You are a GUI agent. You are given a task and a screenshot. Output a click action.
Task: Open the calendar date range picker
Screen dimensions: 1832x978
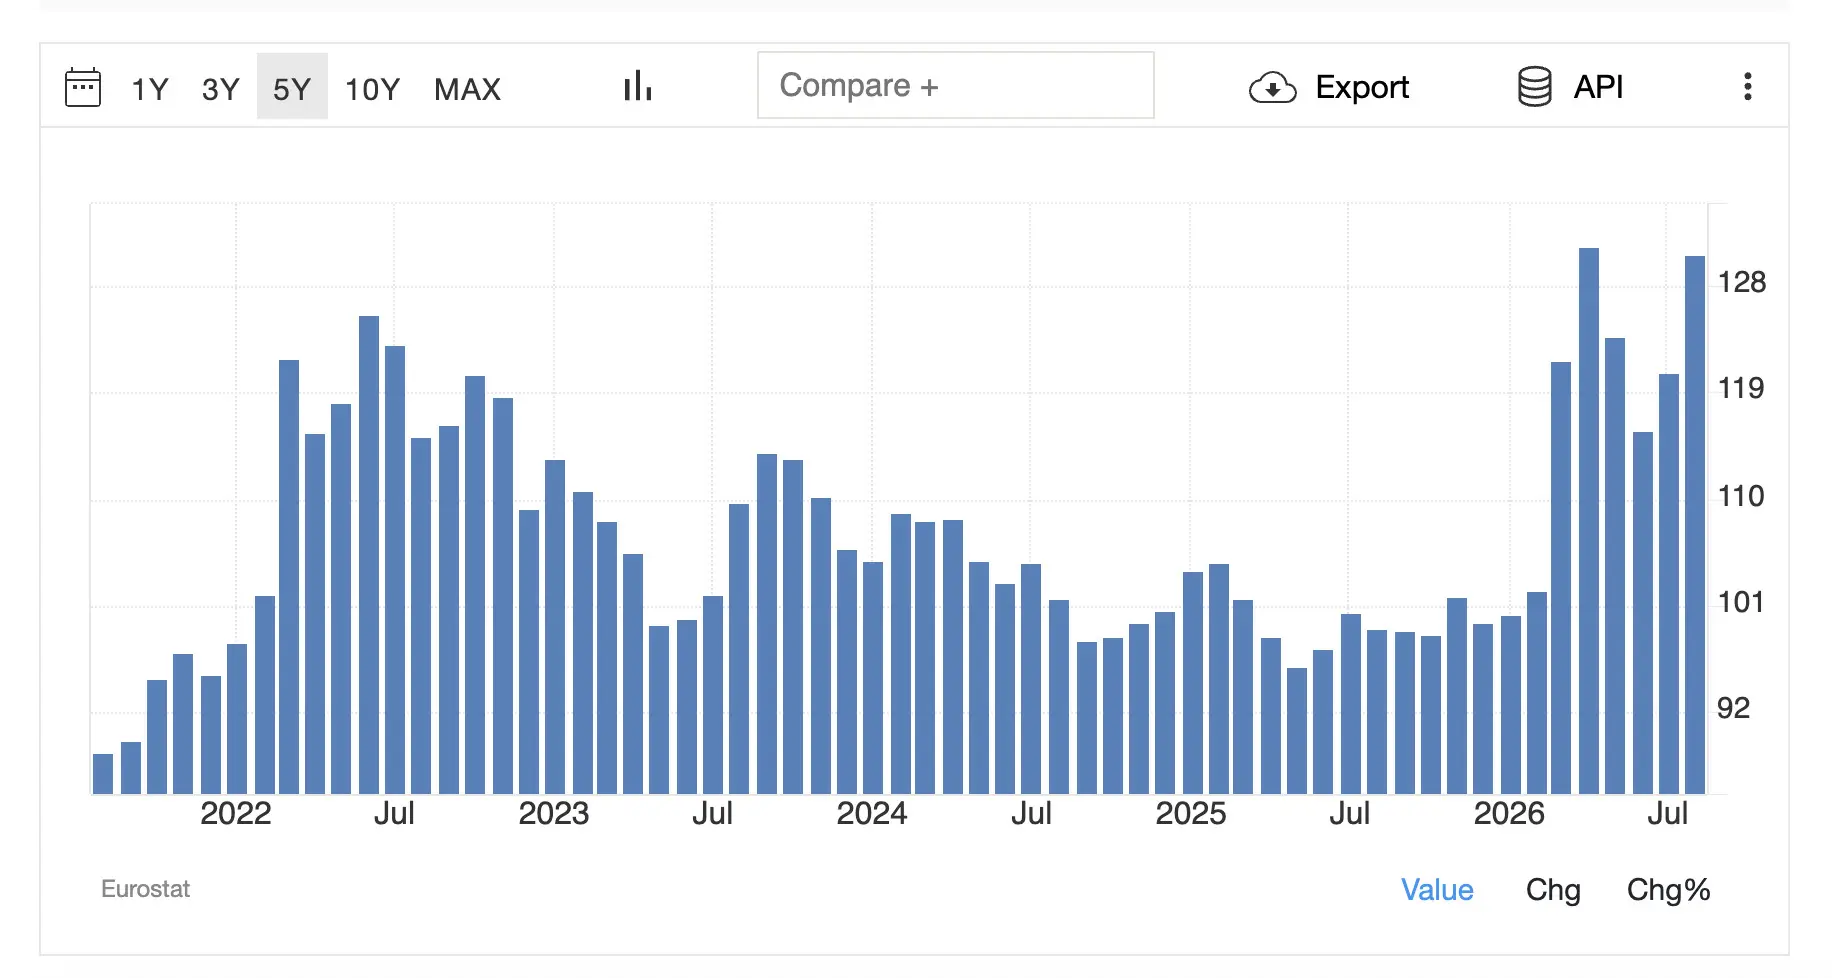[83, 88]
